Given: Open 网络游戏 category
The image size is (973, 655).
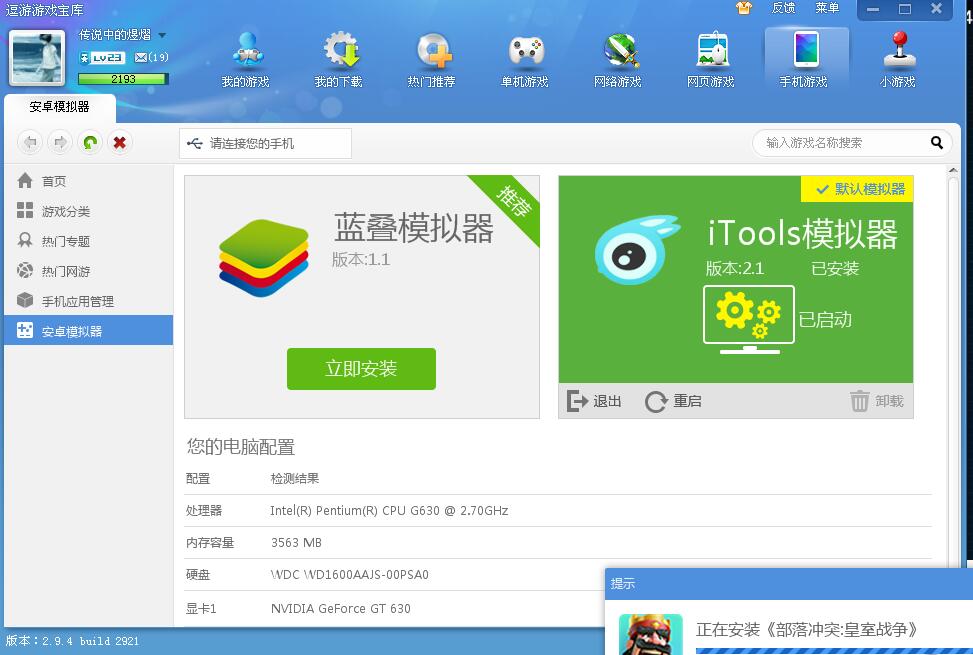Looking at the screenshot, I should (x=617, y=61).
